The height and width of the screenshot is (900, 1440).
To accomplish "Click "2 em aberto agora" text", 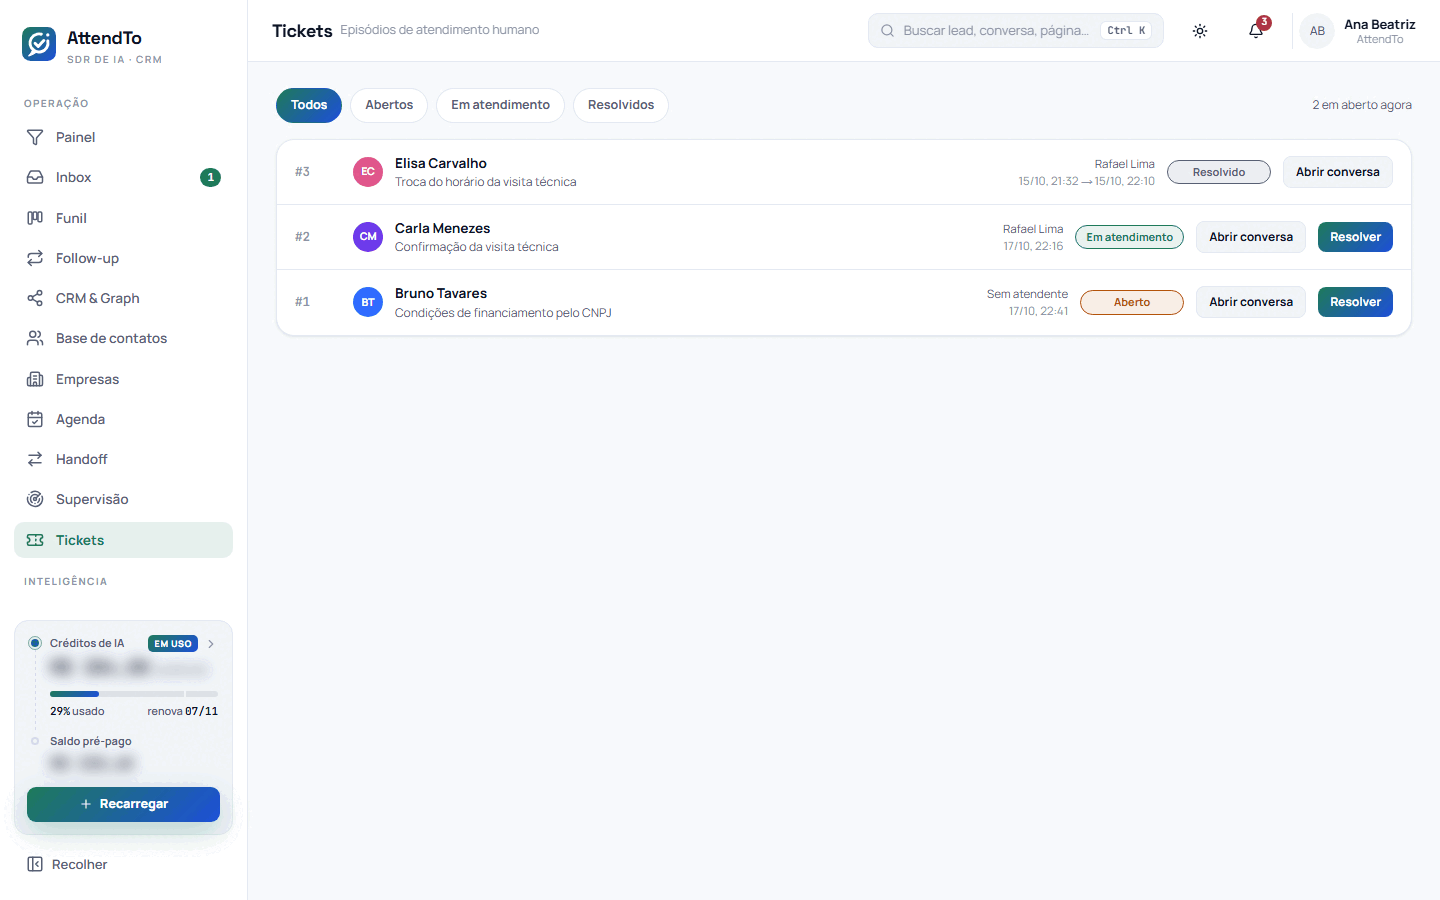I will tap(1362, 105).
